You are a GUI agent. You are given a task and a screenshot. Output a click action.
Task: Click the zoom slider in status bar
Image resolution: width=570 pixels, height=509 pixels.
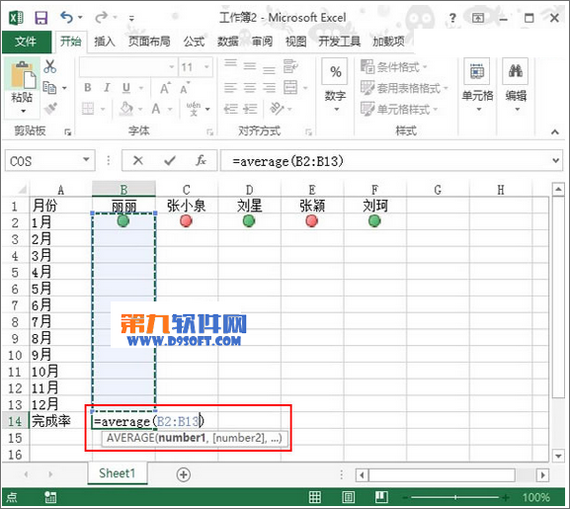point(455,497)
